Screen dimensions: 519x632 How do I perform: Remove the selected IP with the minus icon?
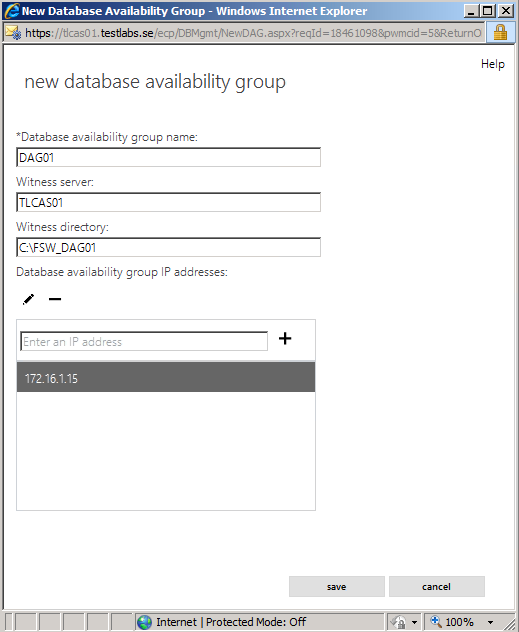[x=55, y=299]
